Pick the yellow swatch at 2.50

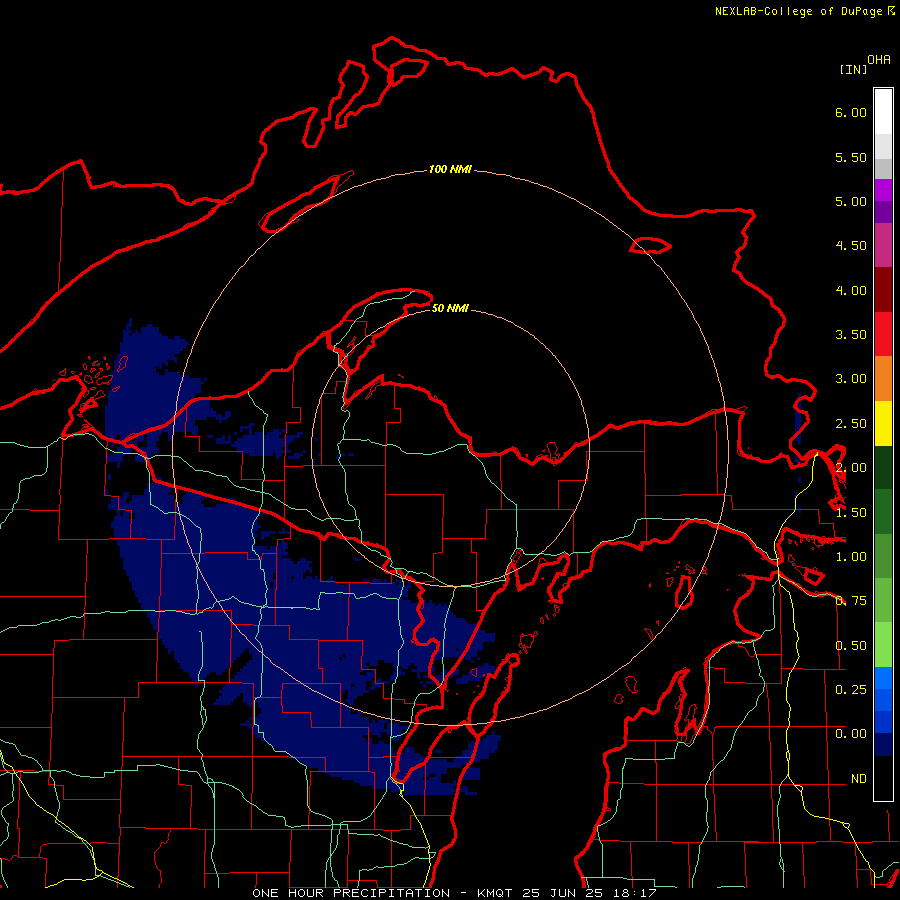click(883, 423)
